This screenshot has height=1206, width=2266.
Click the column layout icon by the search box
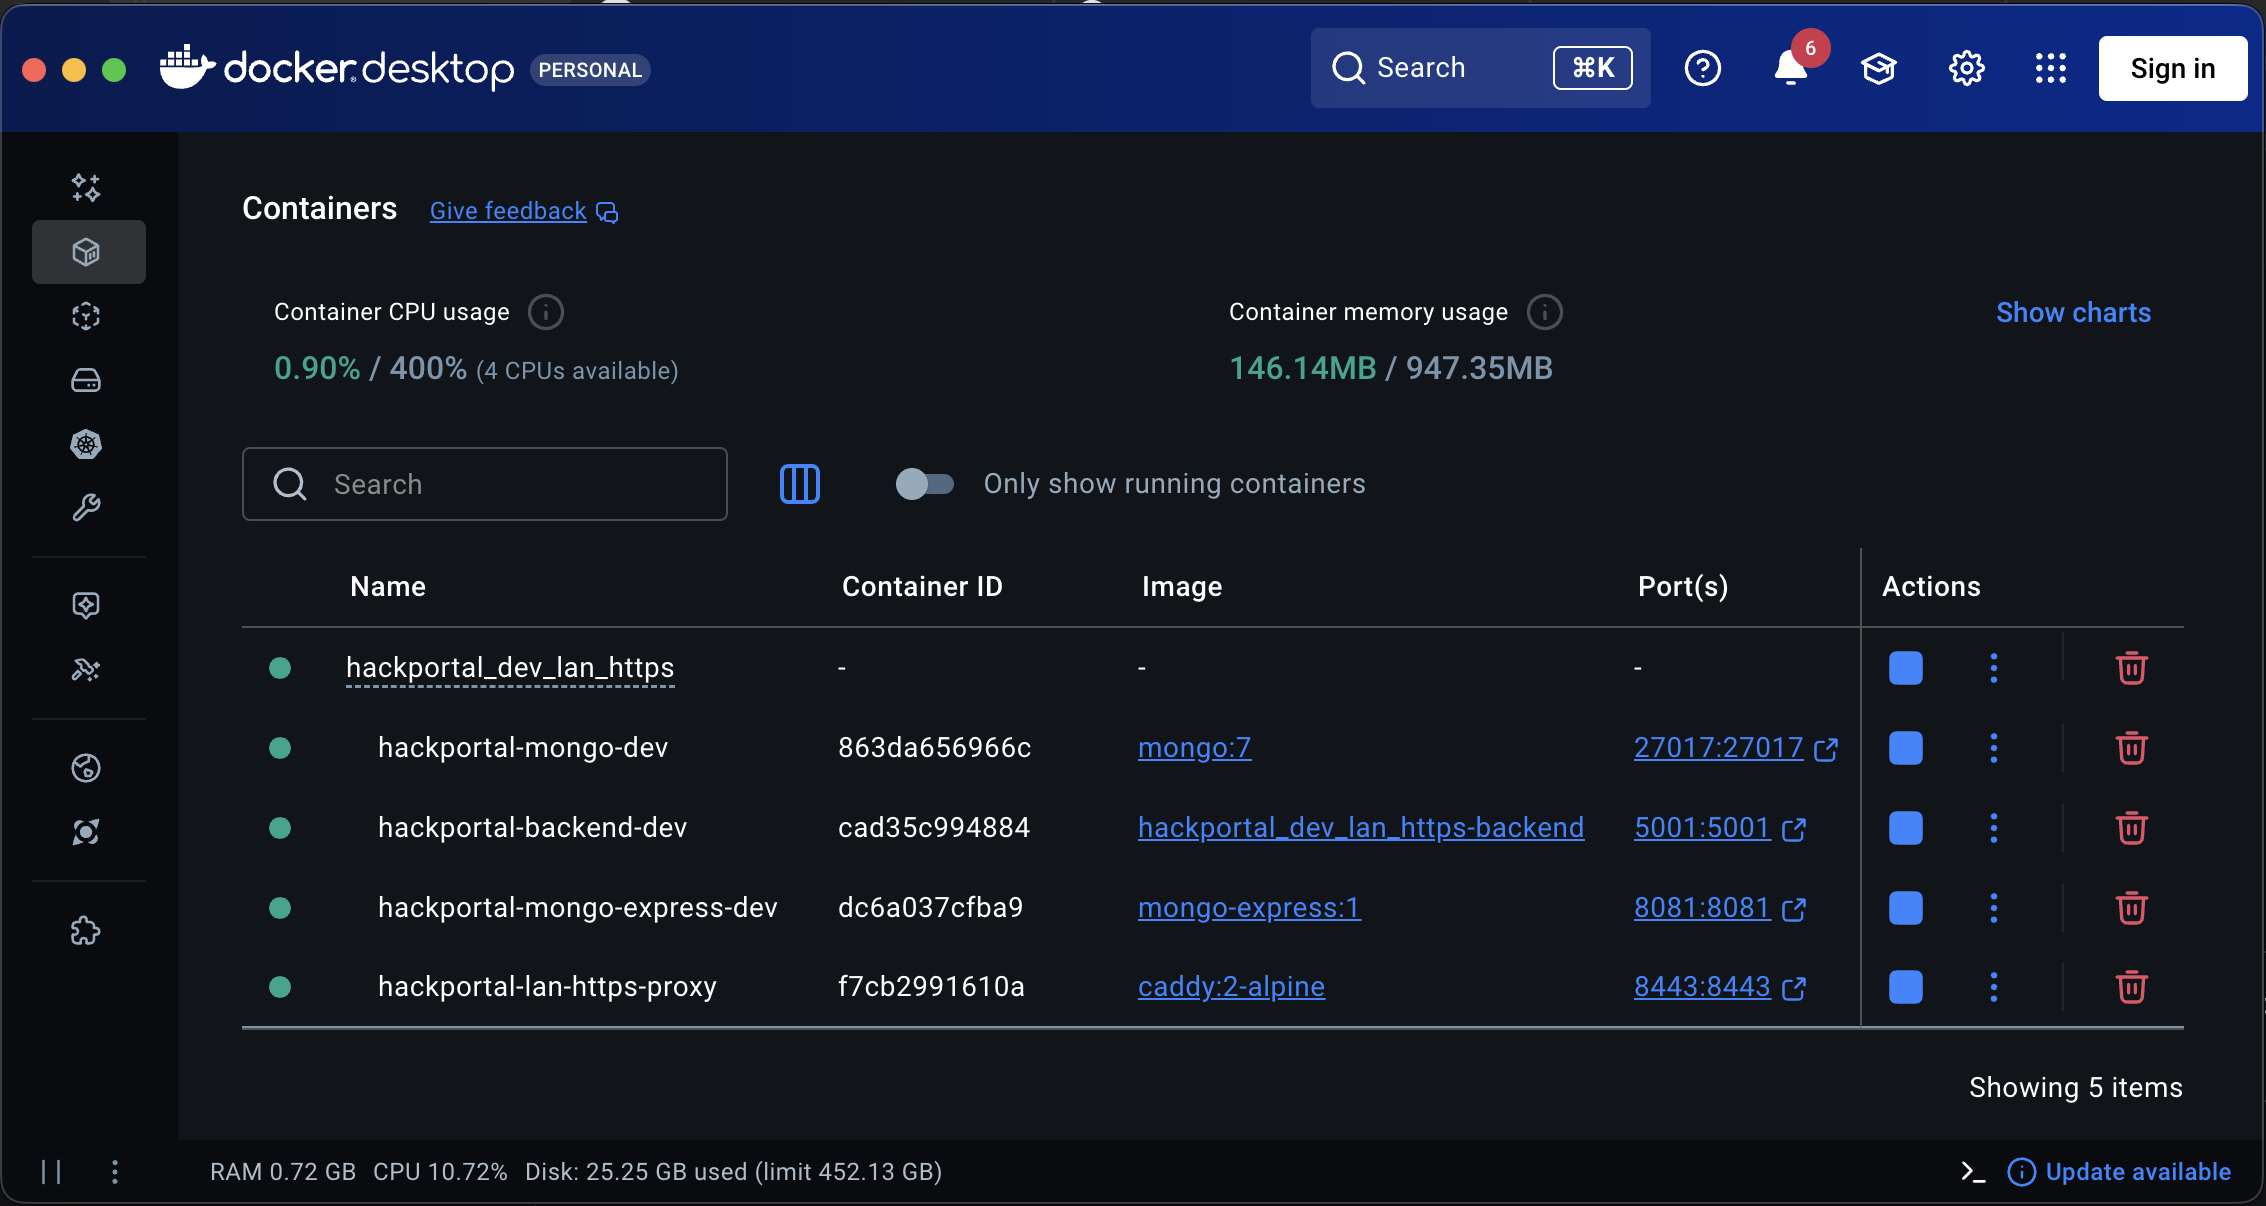coord(799,484)
